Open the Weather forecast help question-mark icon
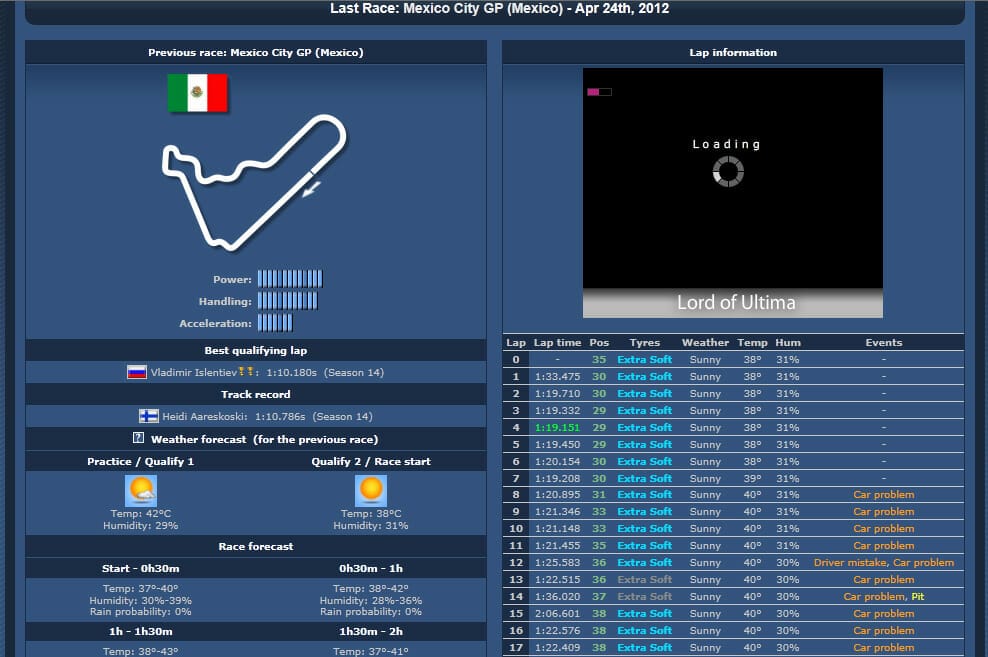The height and width of the screenshot is (657, 988). tap(139, 439)
